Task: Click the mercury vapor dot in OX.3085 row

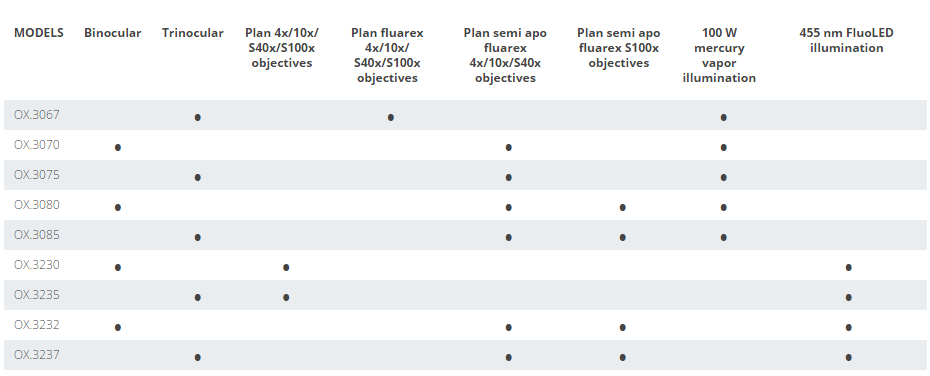Action: (x=723, y=237)
